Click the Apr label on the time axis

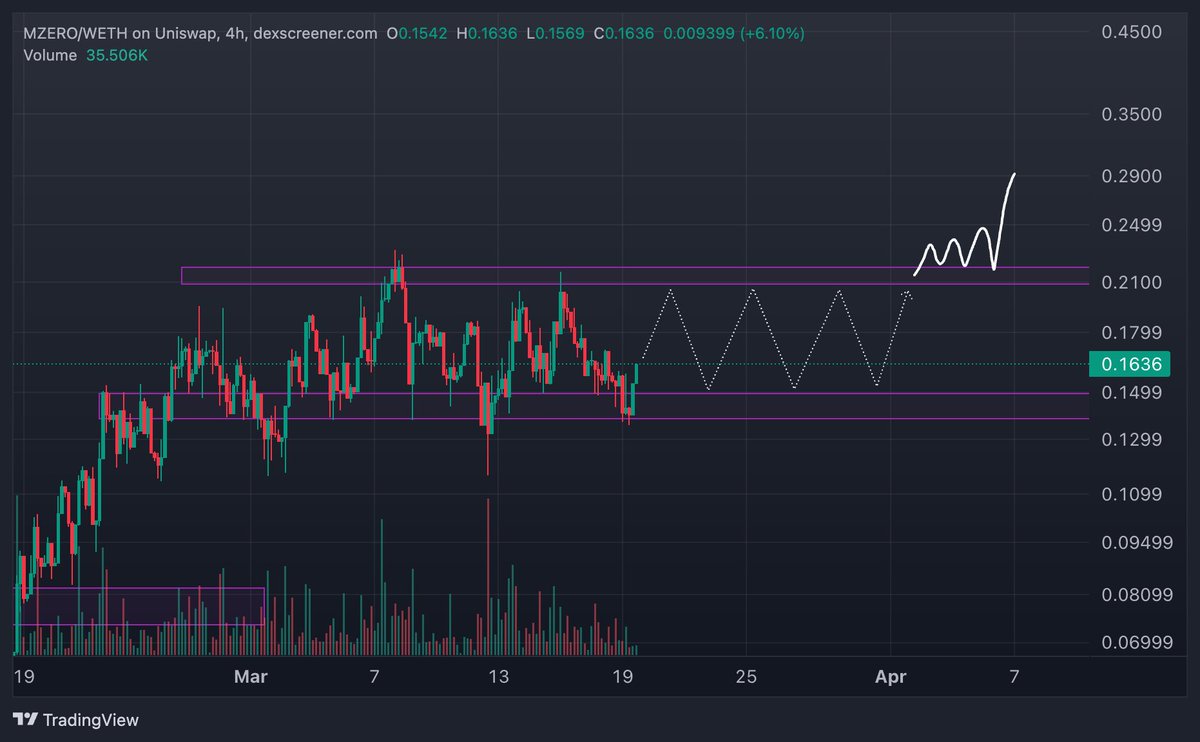pyautogui.click(x=889, y=676)
